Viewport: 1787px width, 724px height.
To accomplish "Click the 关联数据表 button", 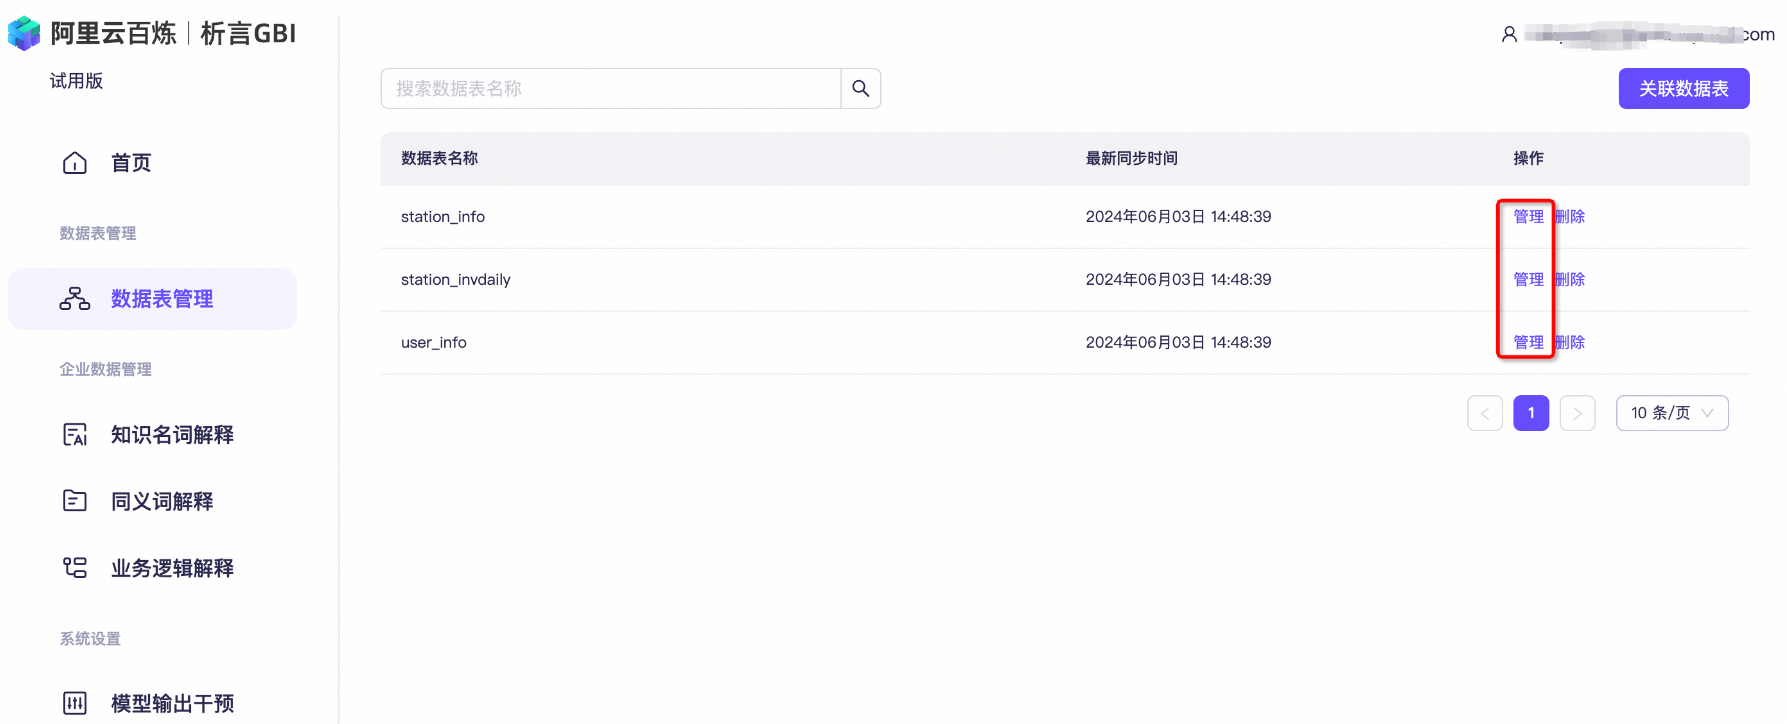I will pos(1684,89).
